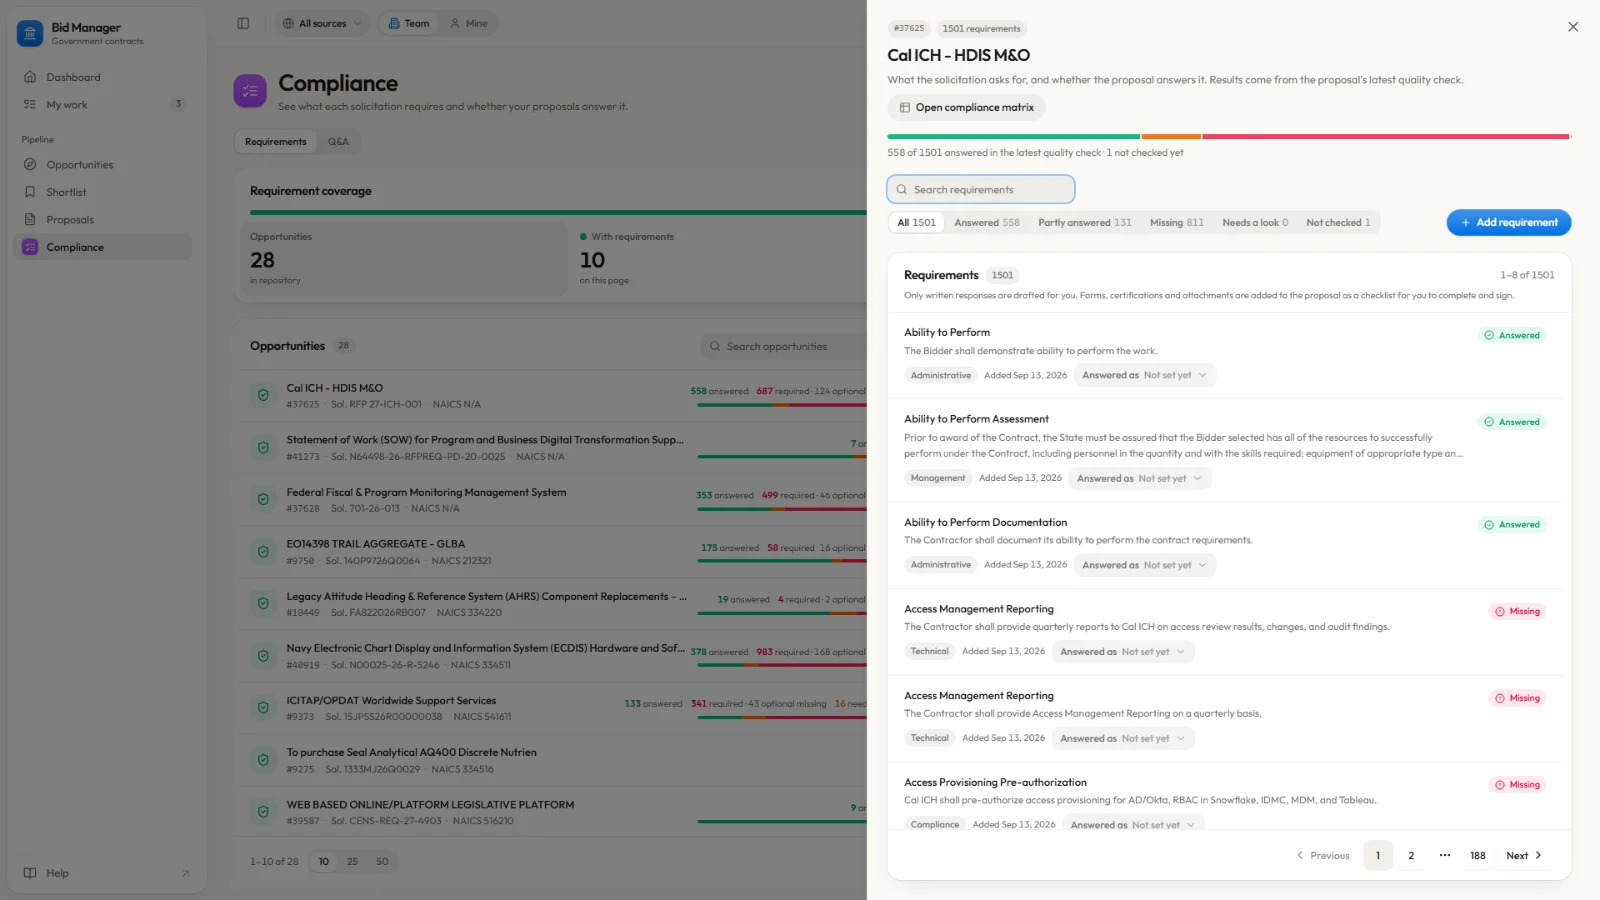Click the requirements coverage progress bar in panel
This screenshot has width=1600, height=900.
(x=1229, y=136)
